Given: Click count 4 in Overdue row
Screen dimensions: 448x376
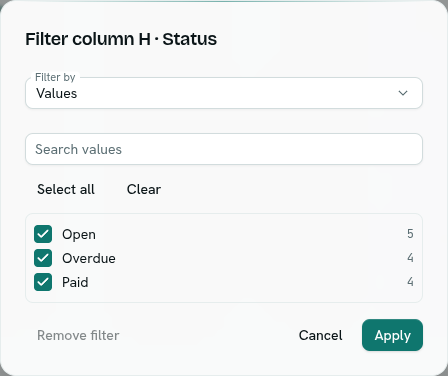Looking at the screenshot, I should click(410, 258).
